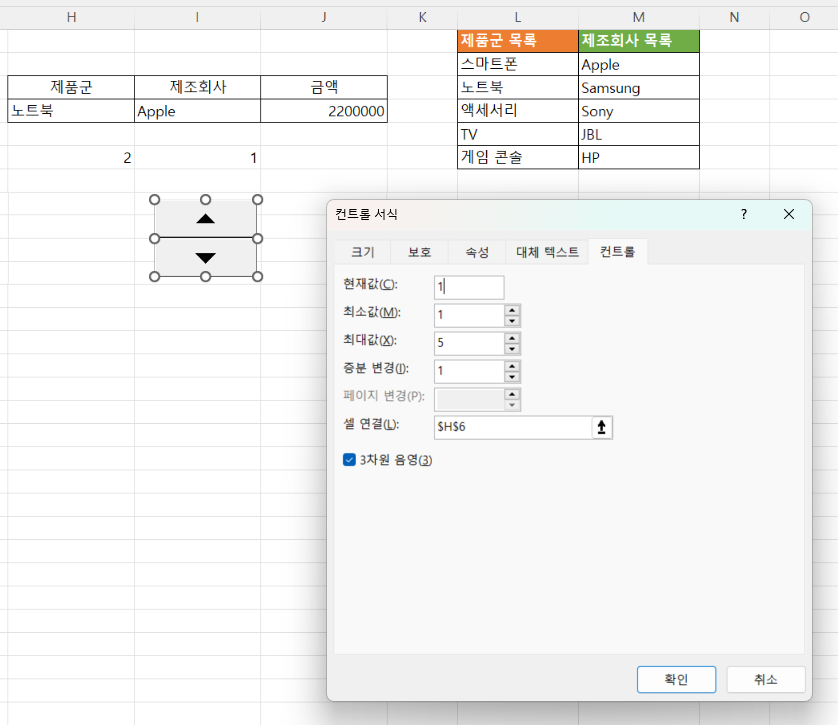Select column K header
838x725 pixels.
422,17
